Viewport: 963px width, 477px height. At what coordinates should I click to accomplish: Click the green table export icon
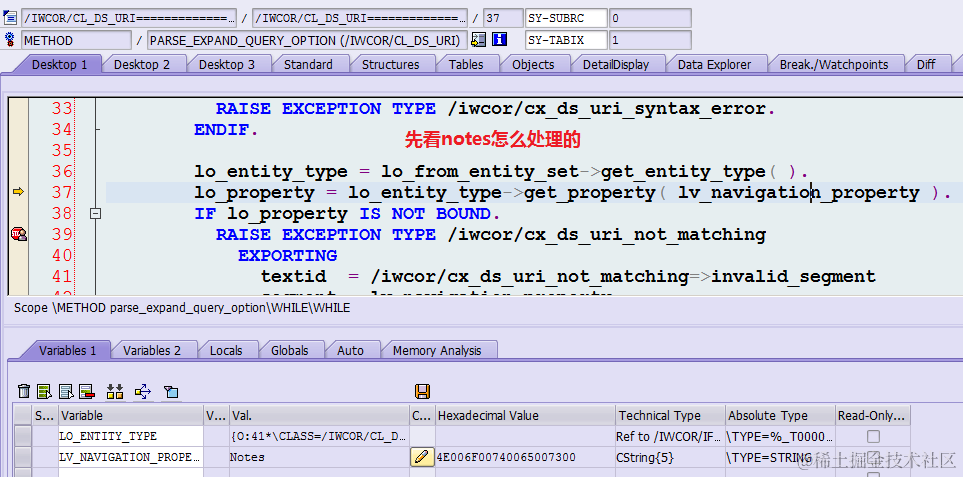coord(44,391)
